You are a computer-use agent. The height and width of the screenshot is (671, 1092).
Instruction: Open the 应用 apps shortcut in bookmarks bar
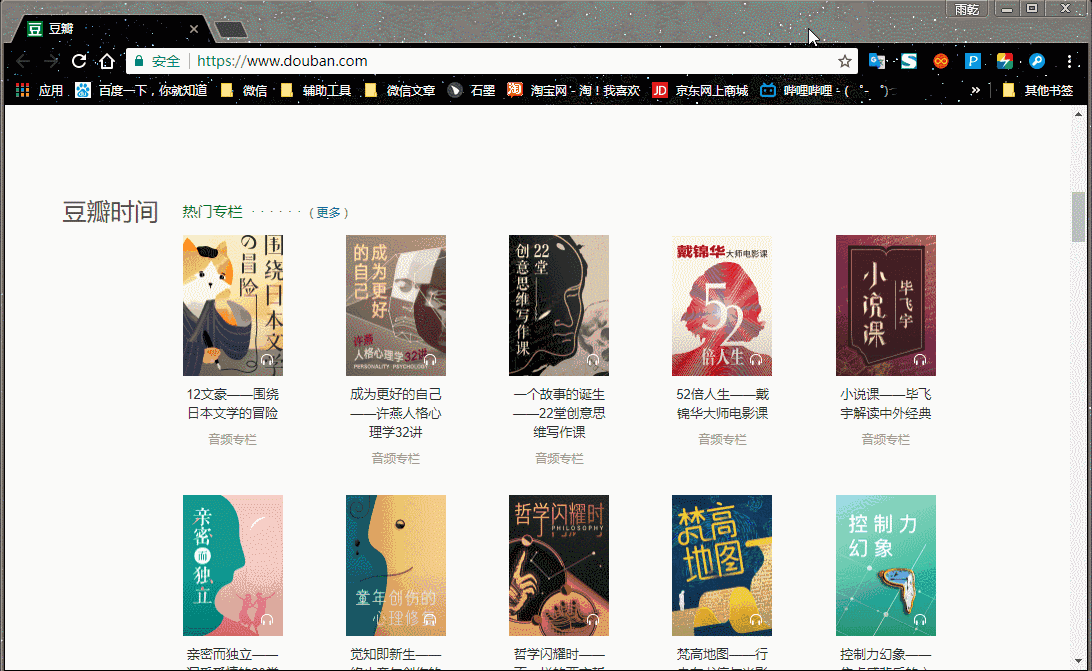coord(40,91)
